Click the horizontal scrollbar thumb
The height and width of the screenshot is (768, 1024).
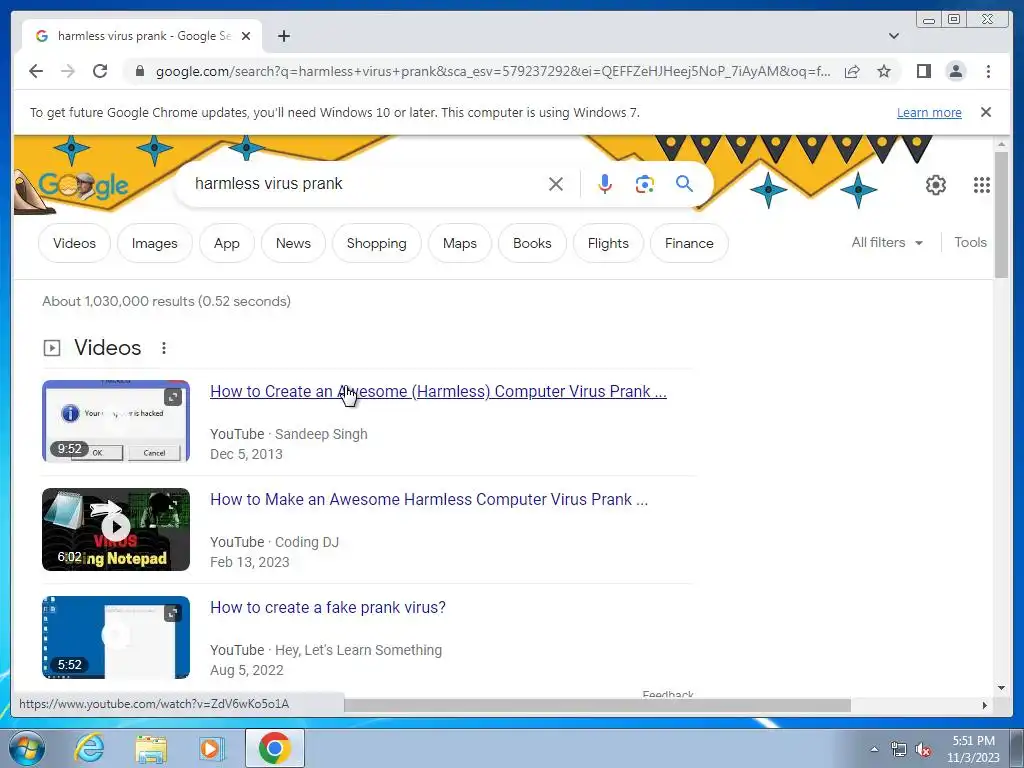(x=598, y=705)
